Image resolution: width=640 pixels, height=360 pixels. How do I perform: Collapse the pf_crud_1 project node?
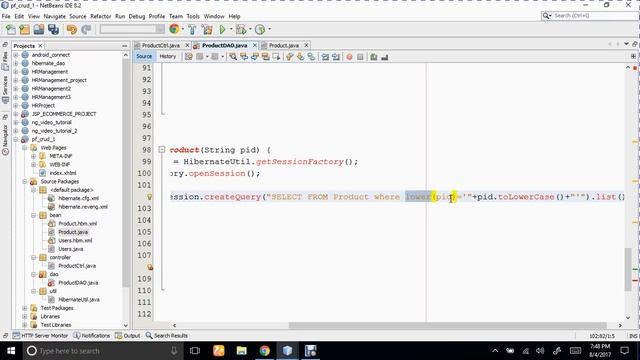(x=16, y=139)
